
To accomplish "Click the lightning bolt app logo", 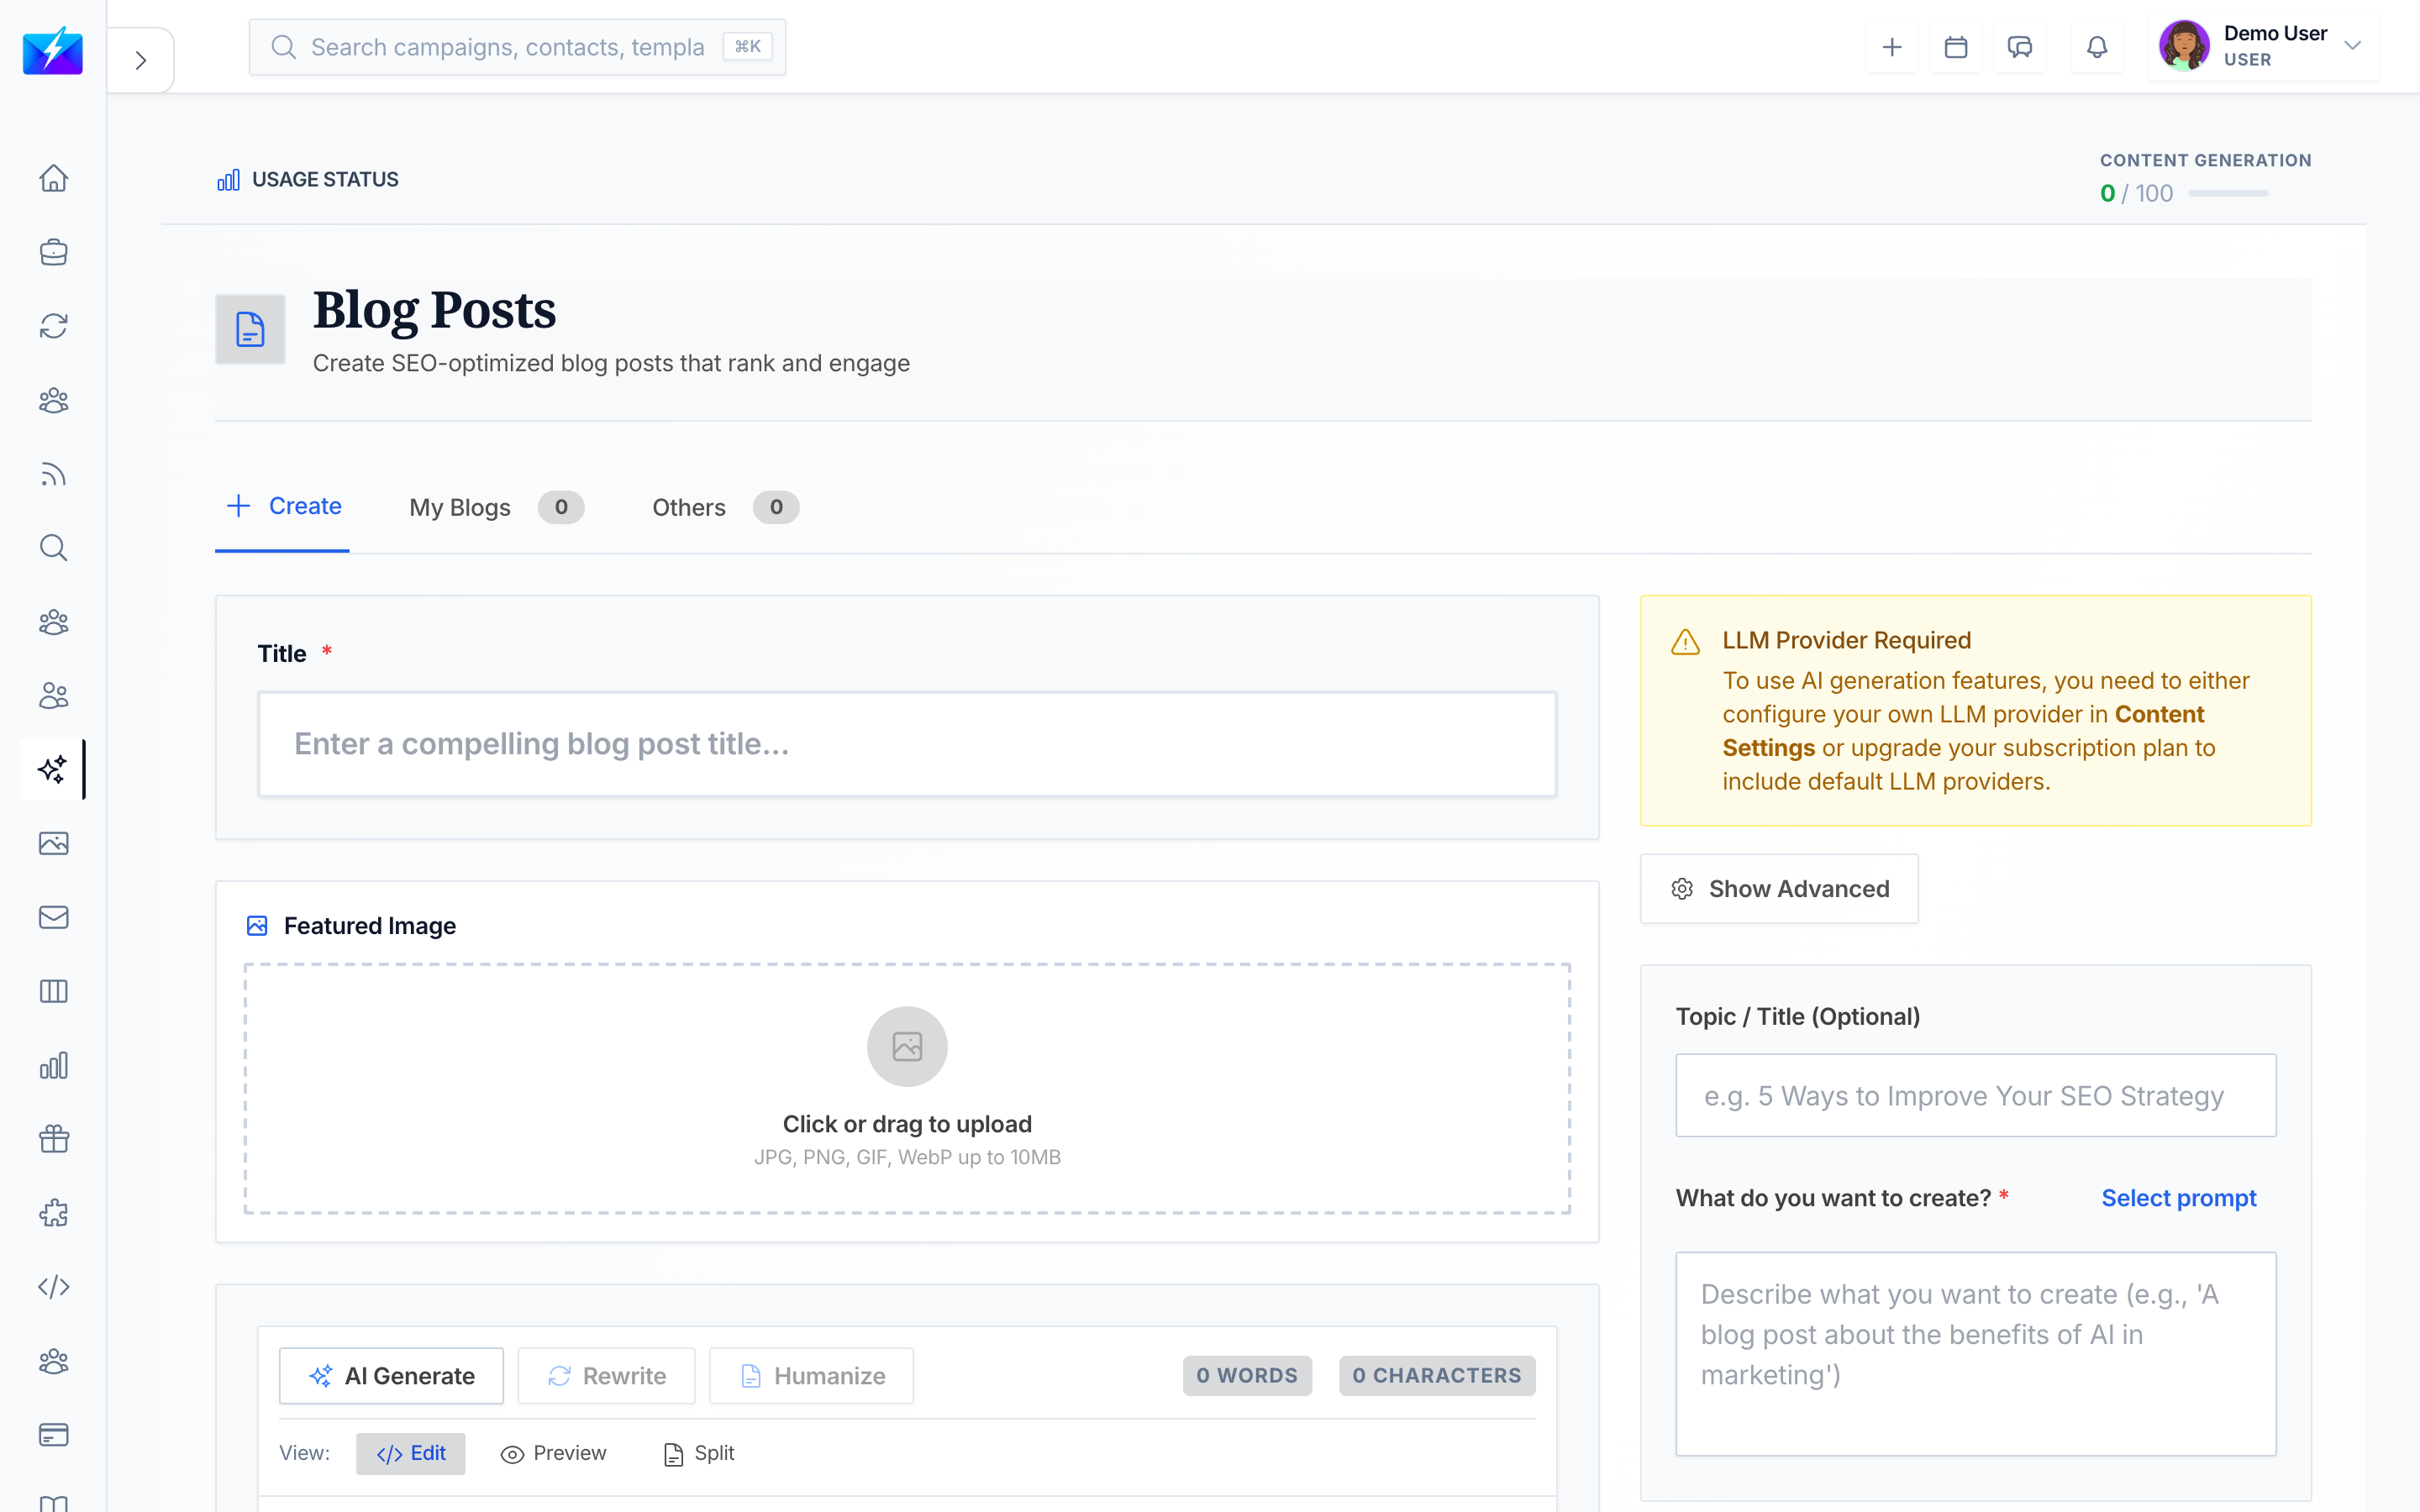I will click(x=53, y=50).
